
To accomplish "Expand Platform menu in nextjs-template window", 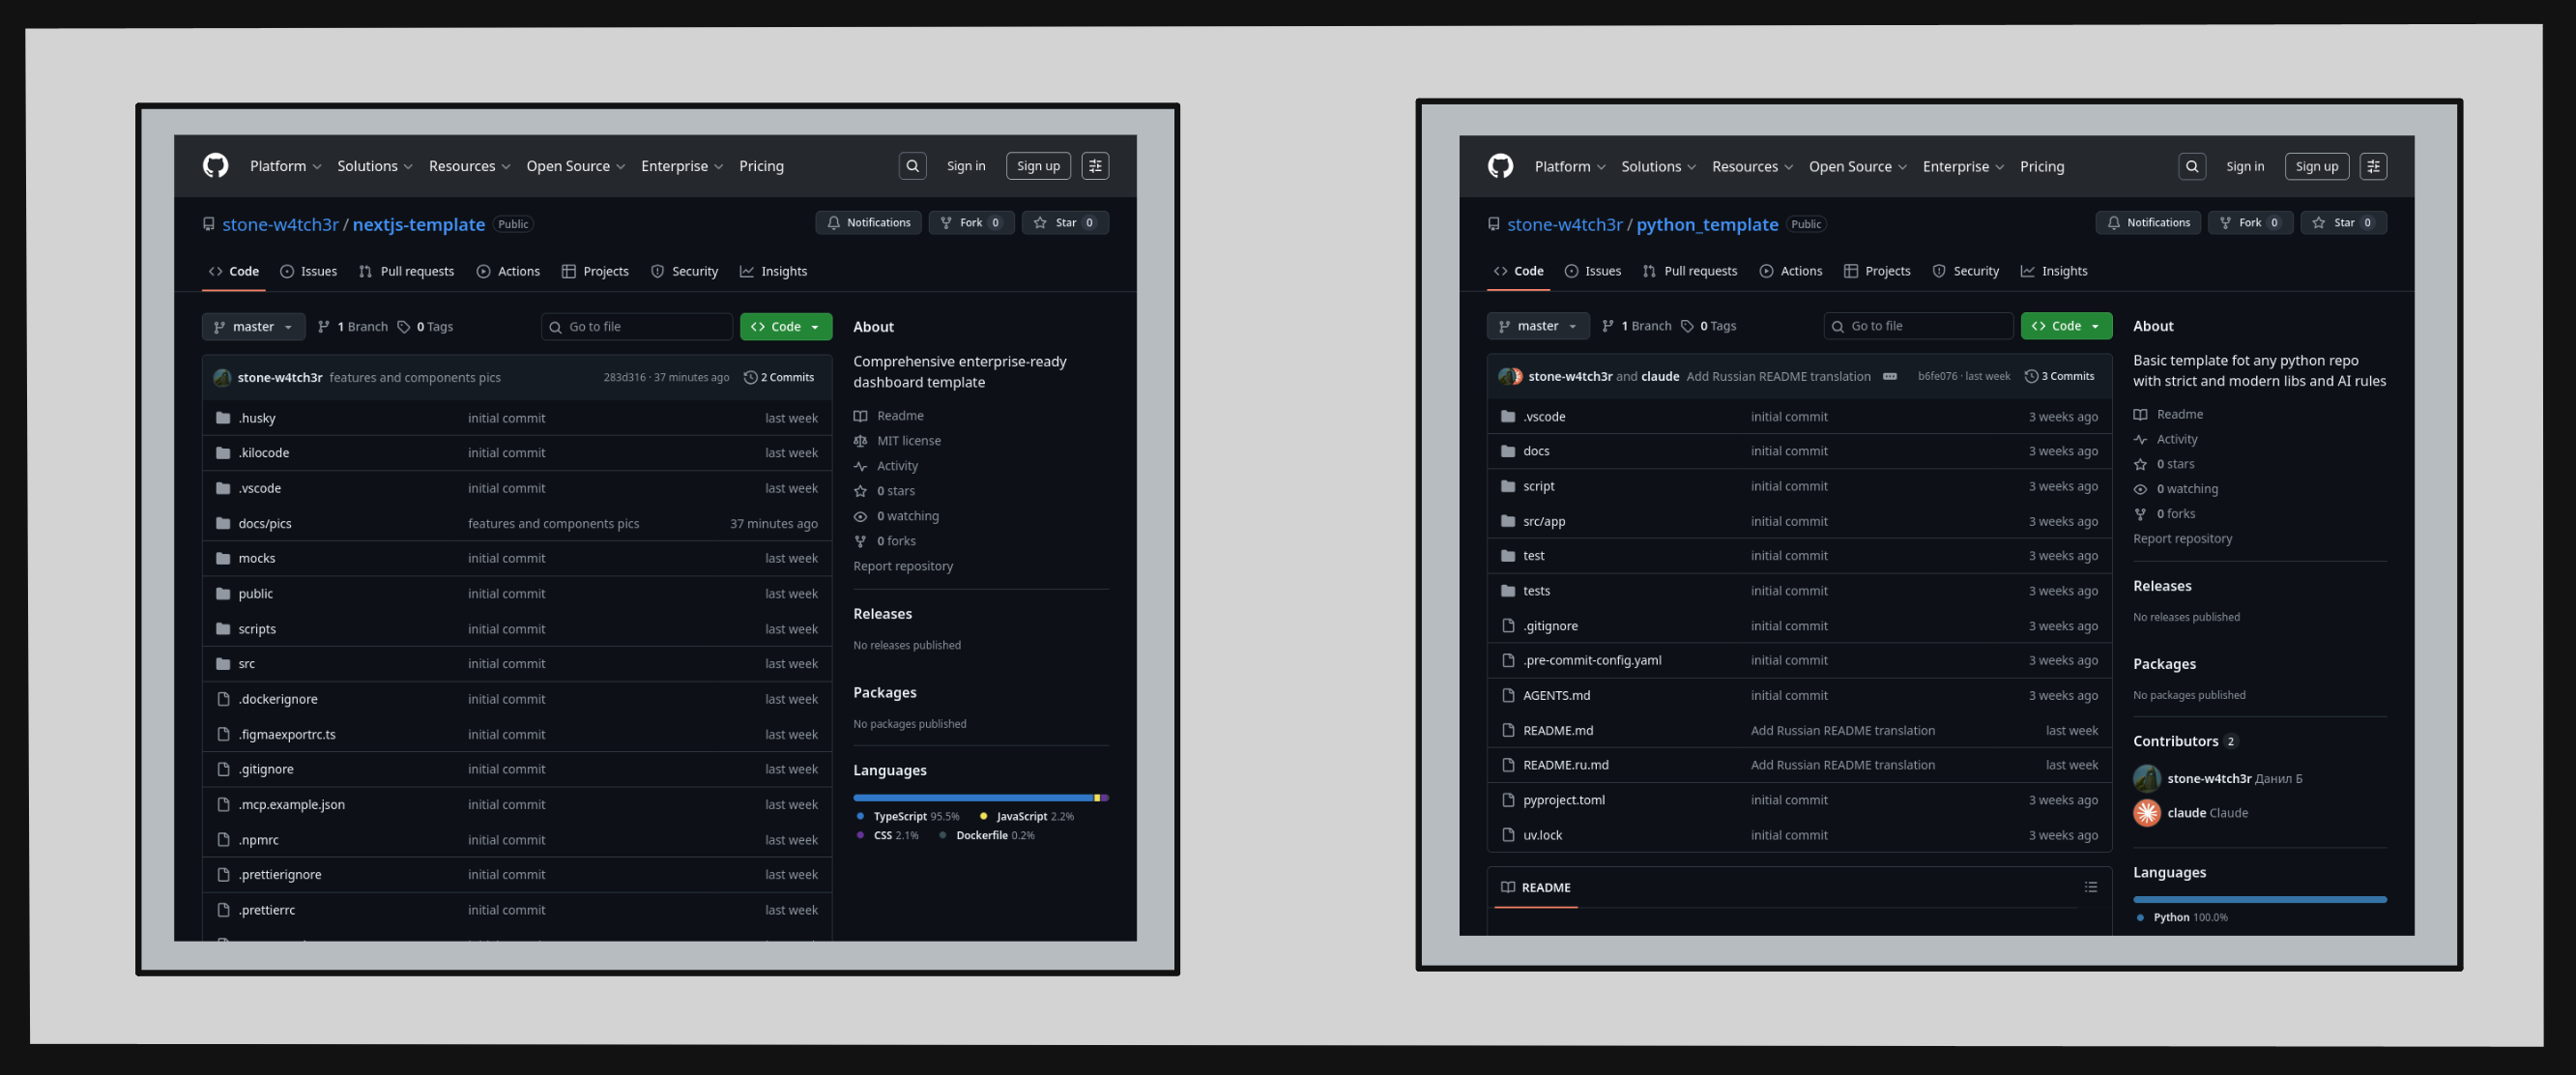I will click(x=285, y=166).
